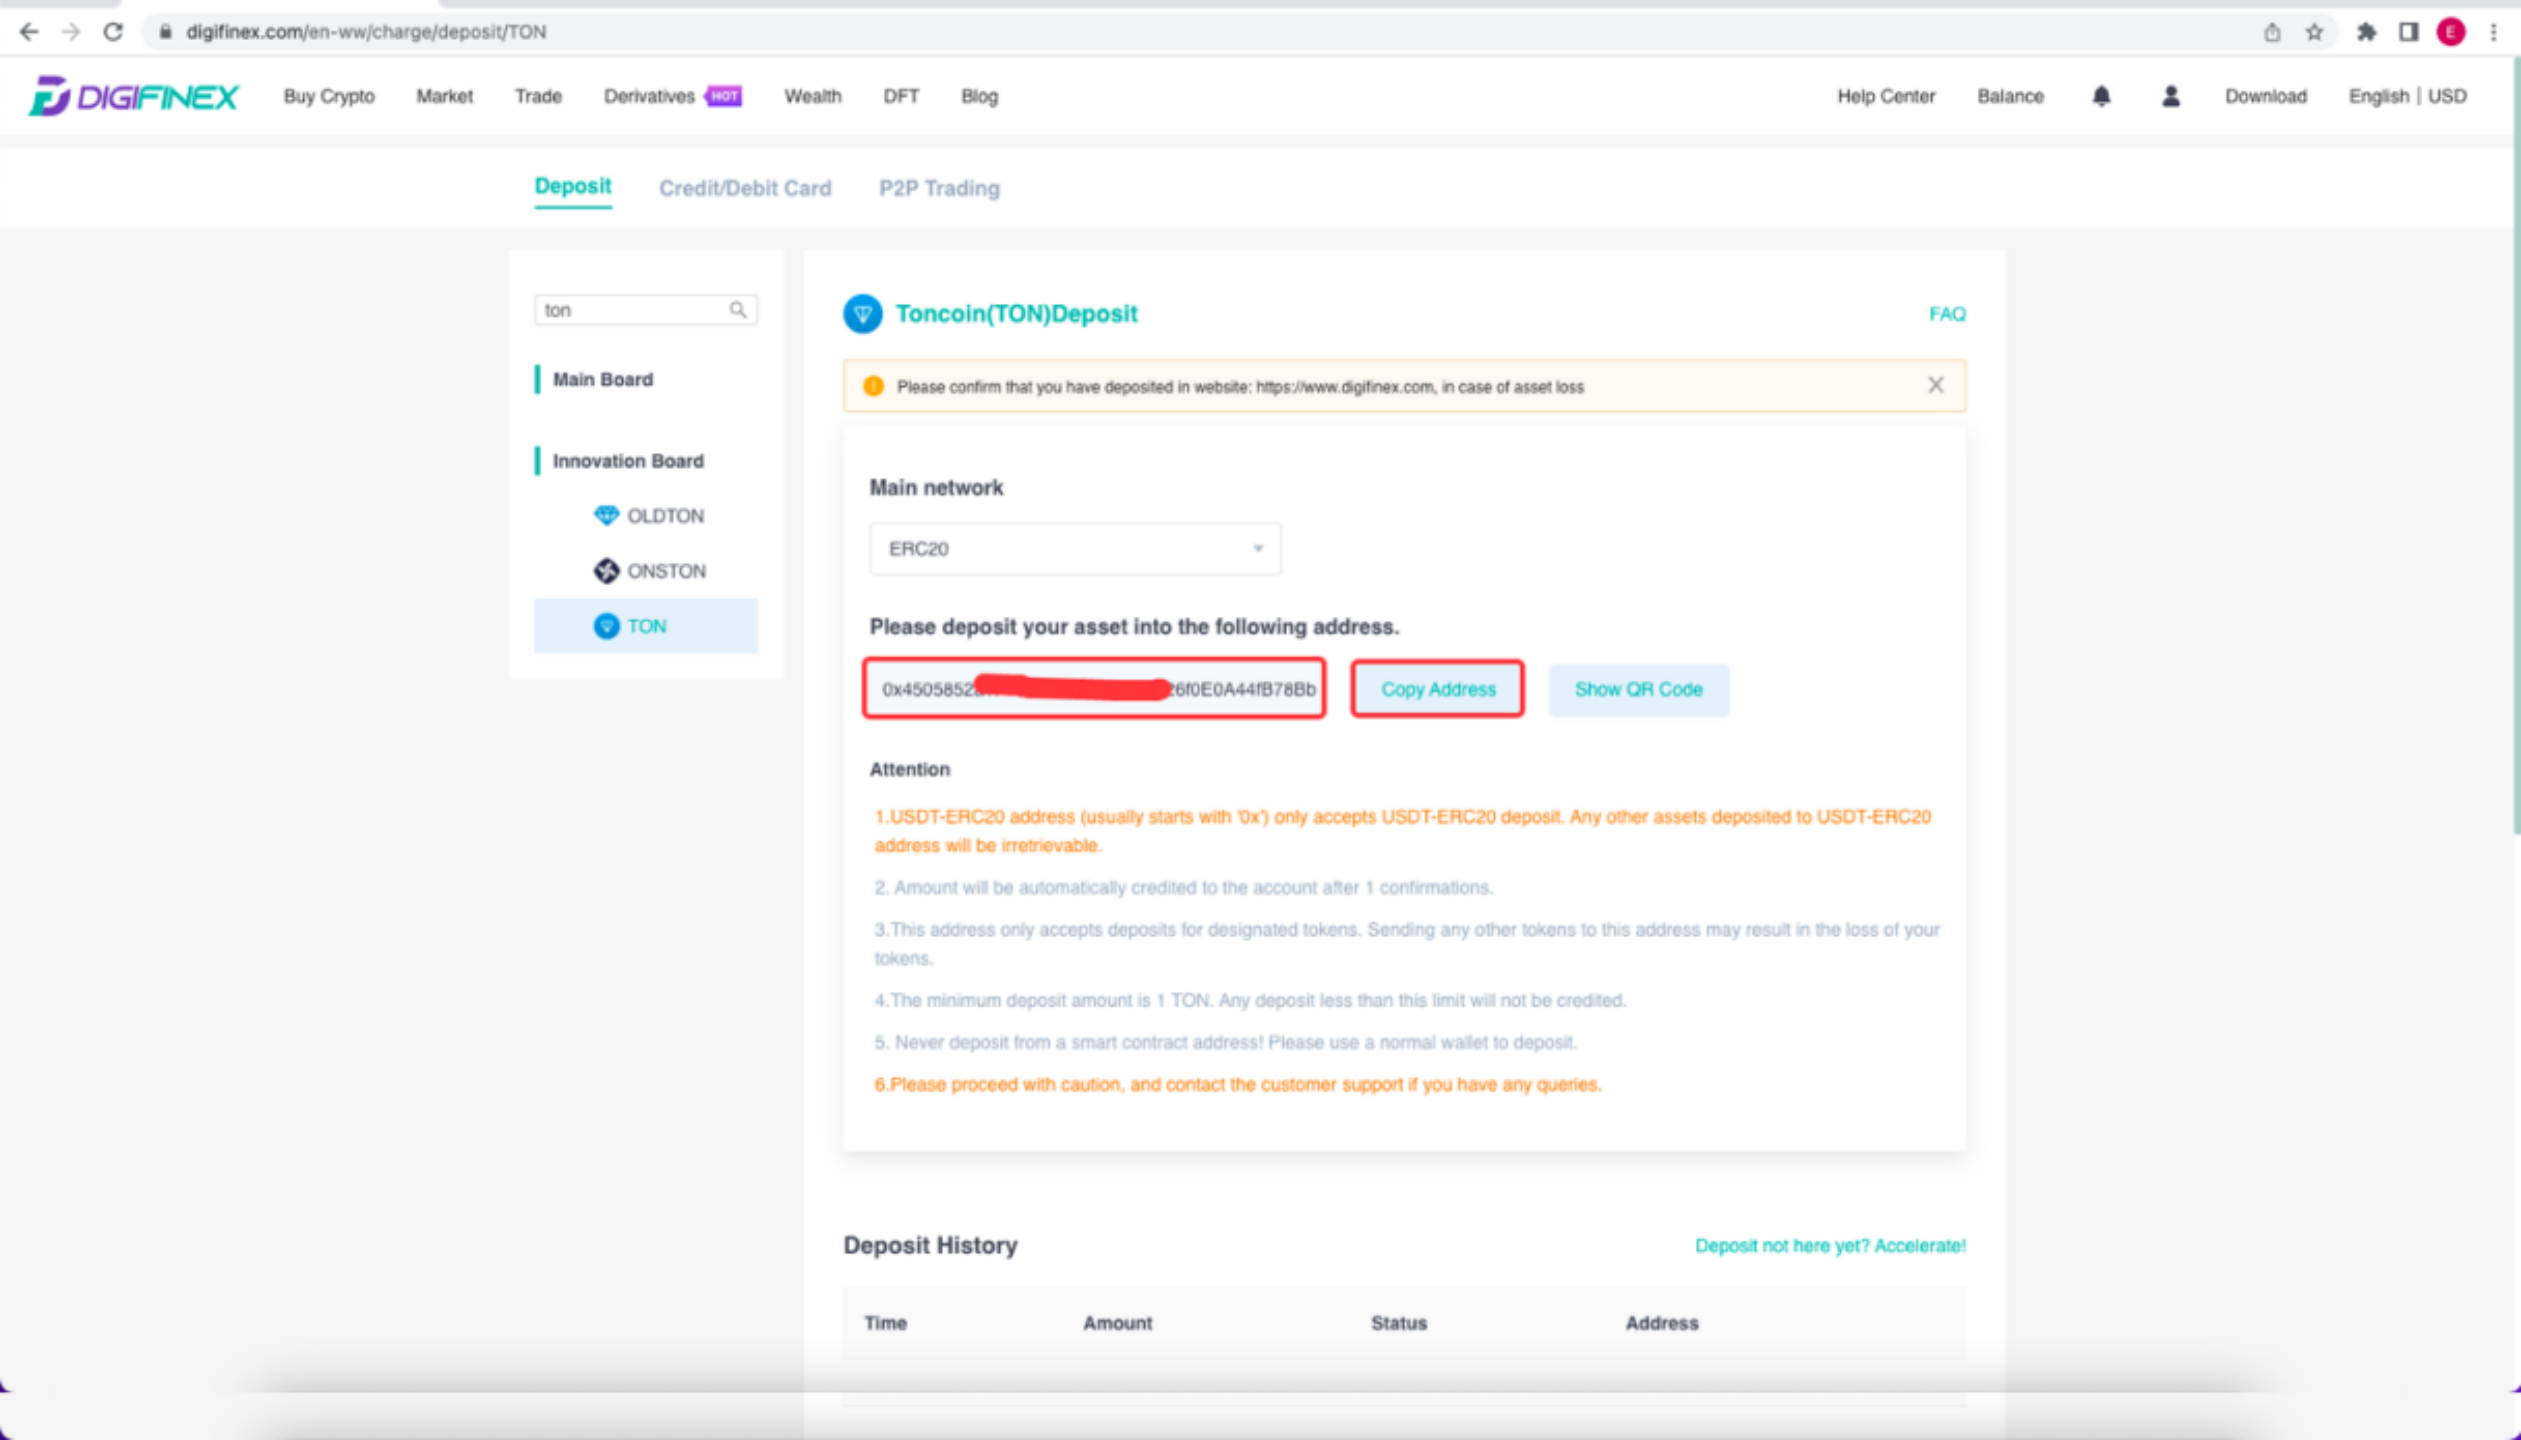Click the DigiFinex logo

(x=133, y=96)
